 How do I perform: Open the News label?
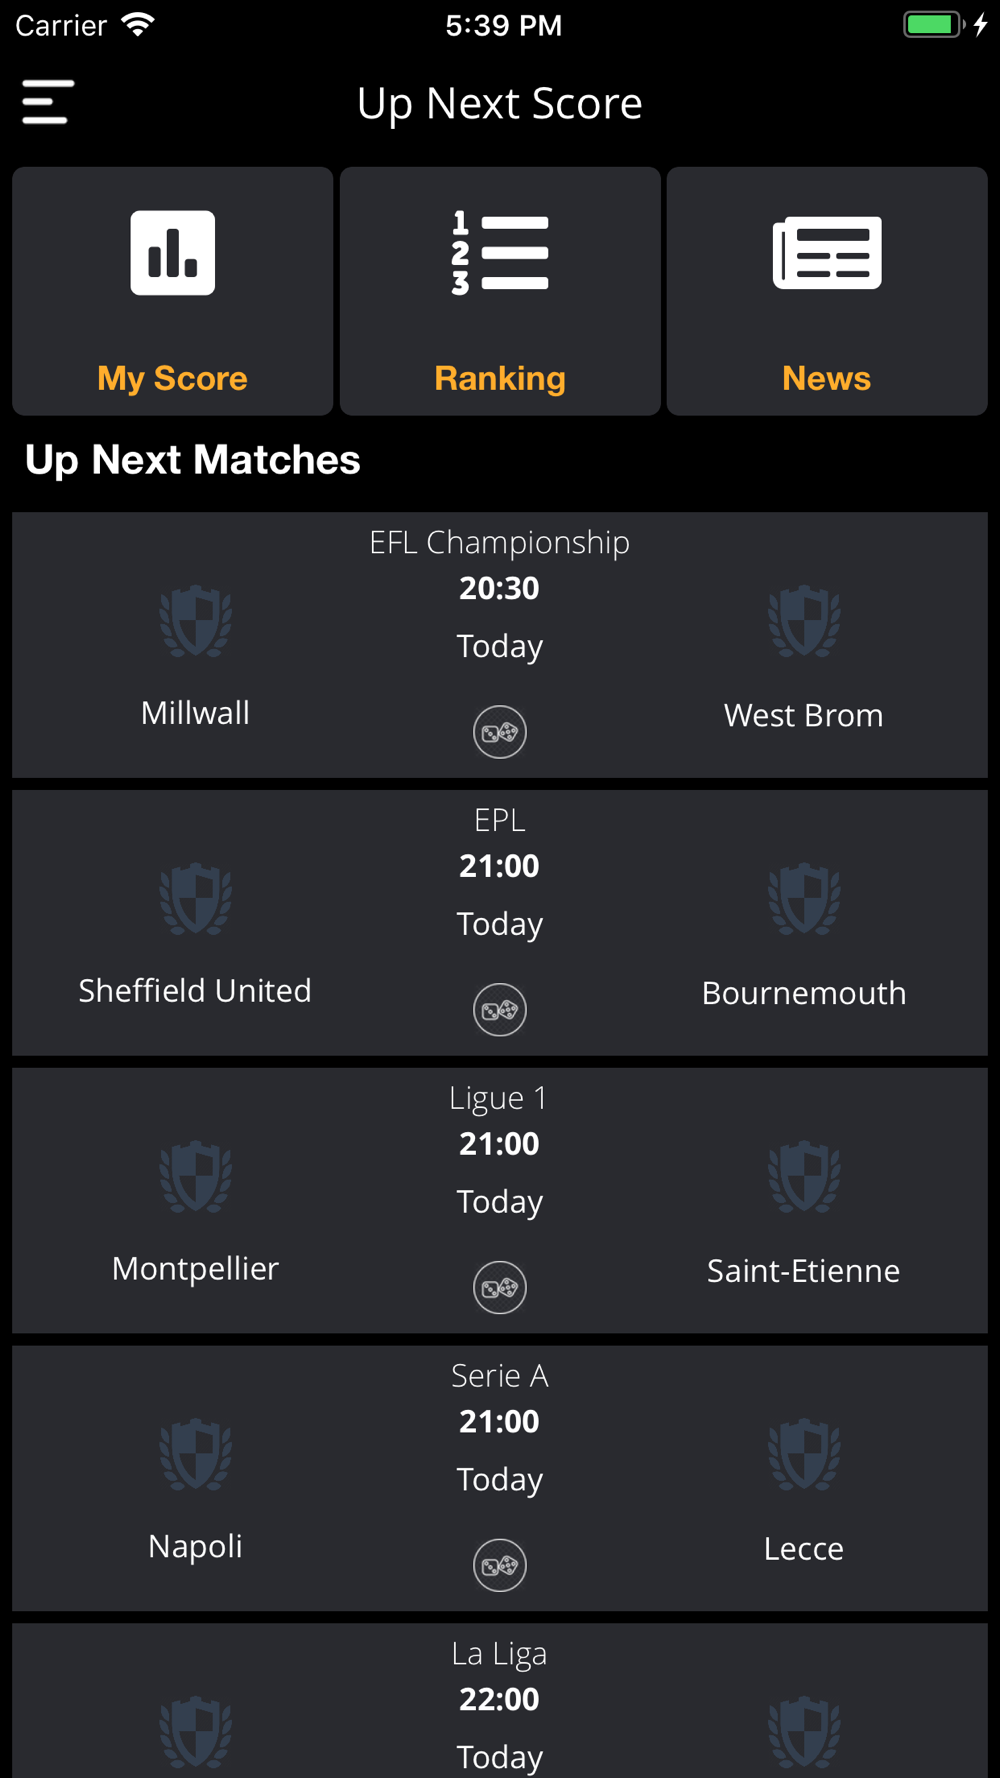(x=827, y=378)
